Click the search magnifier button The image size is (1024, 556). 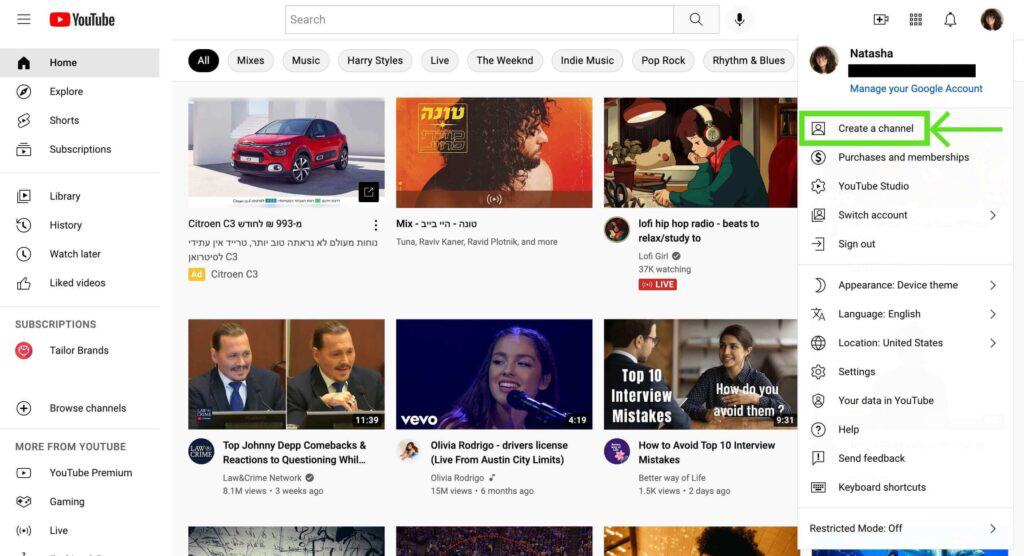(696, 20)
